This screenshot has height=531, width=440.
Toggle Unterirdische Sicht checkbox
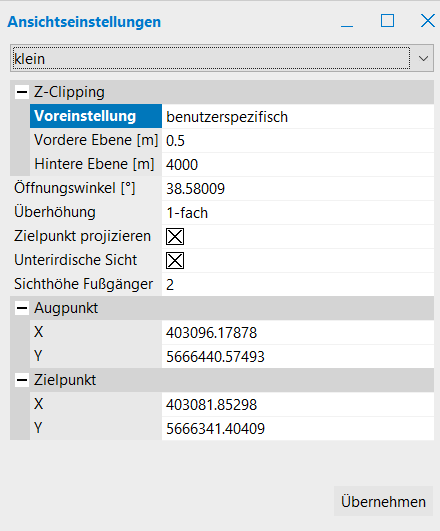coord(175,260)
